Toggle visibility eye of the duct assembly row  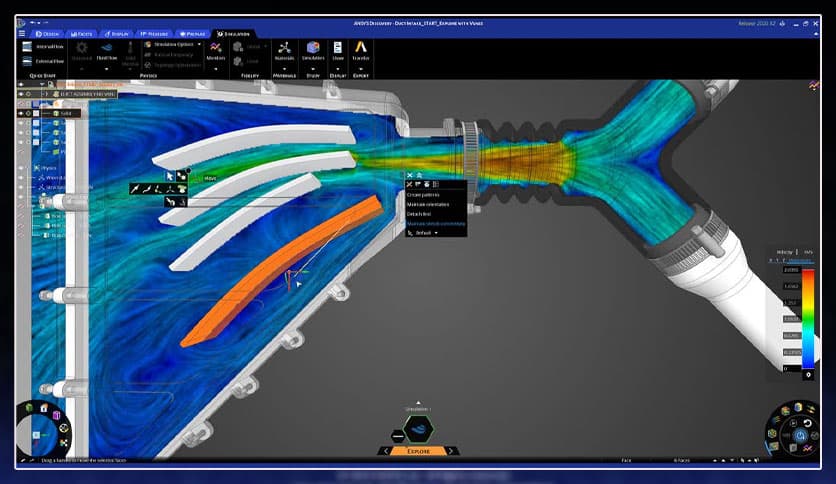tap(21, 94)
